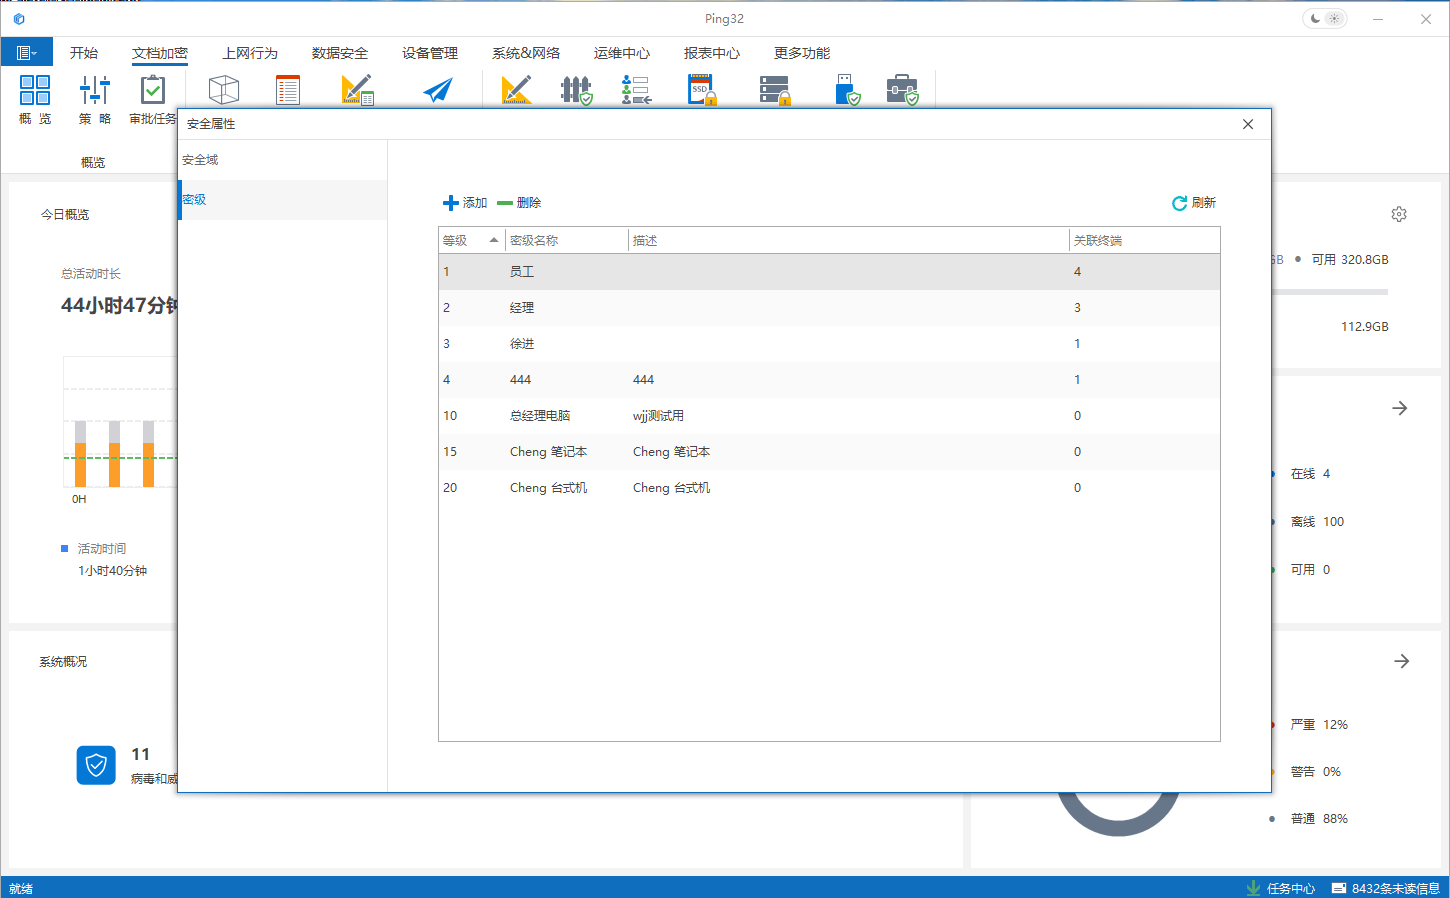This screenshot has height=898, width=1450.
Task: Click the USB drive shield icon
Action: (x=847, y=90)
